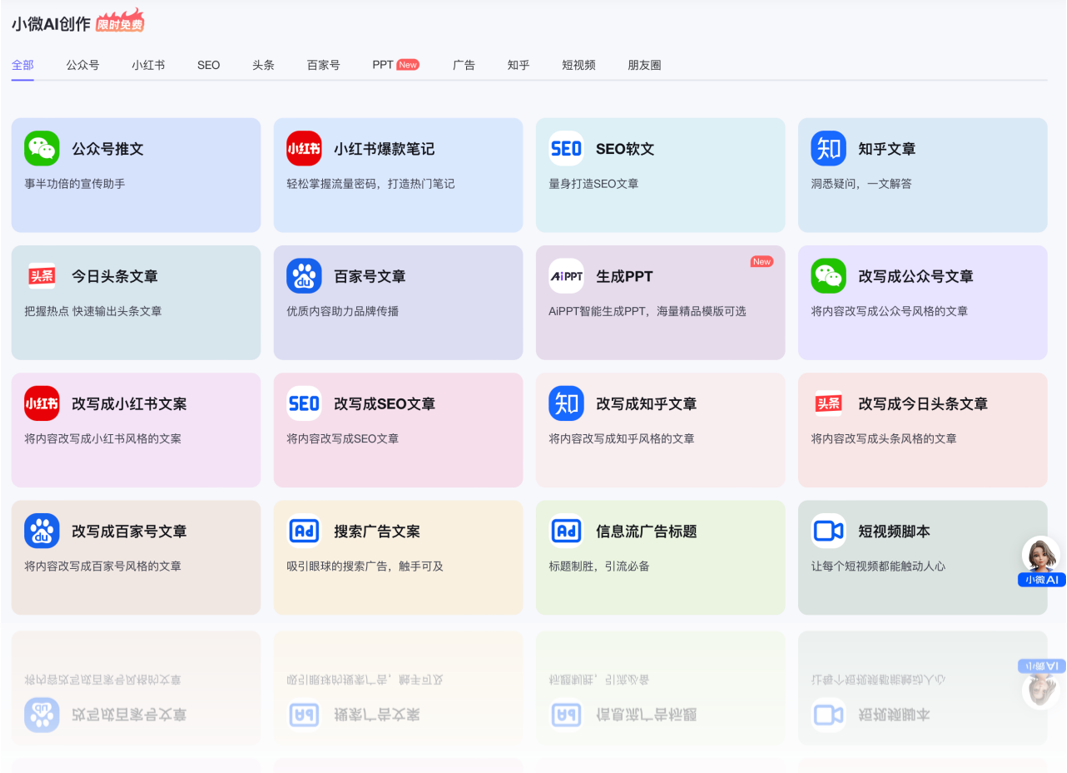Click the text 洞悉疑问，一文解答
This screenshot has height=773, width=1067.
click(x=861, y=184)
